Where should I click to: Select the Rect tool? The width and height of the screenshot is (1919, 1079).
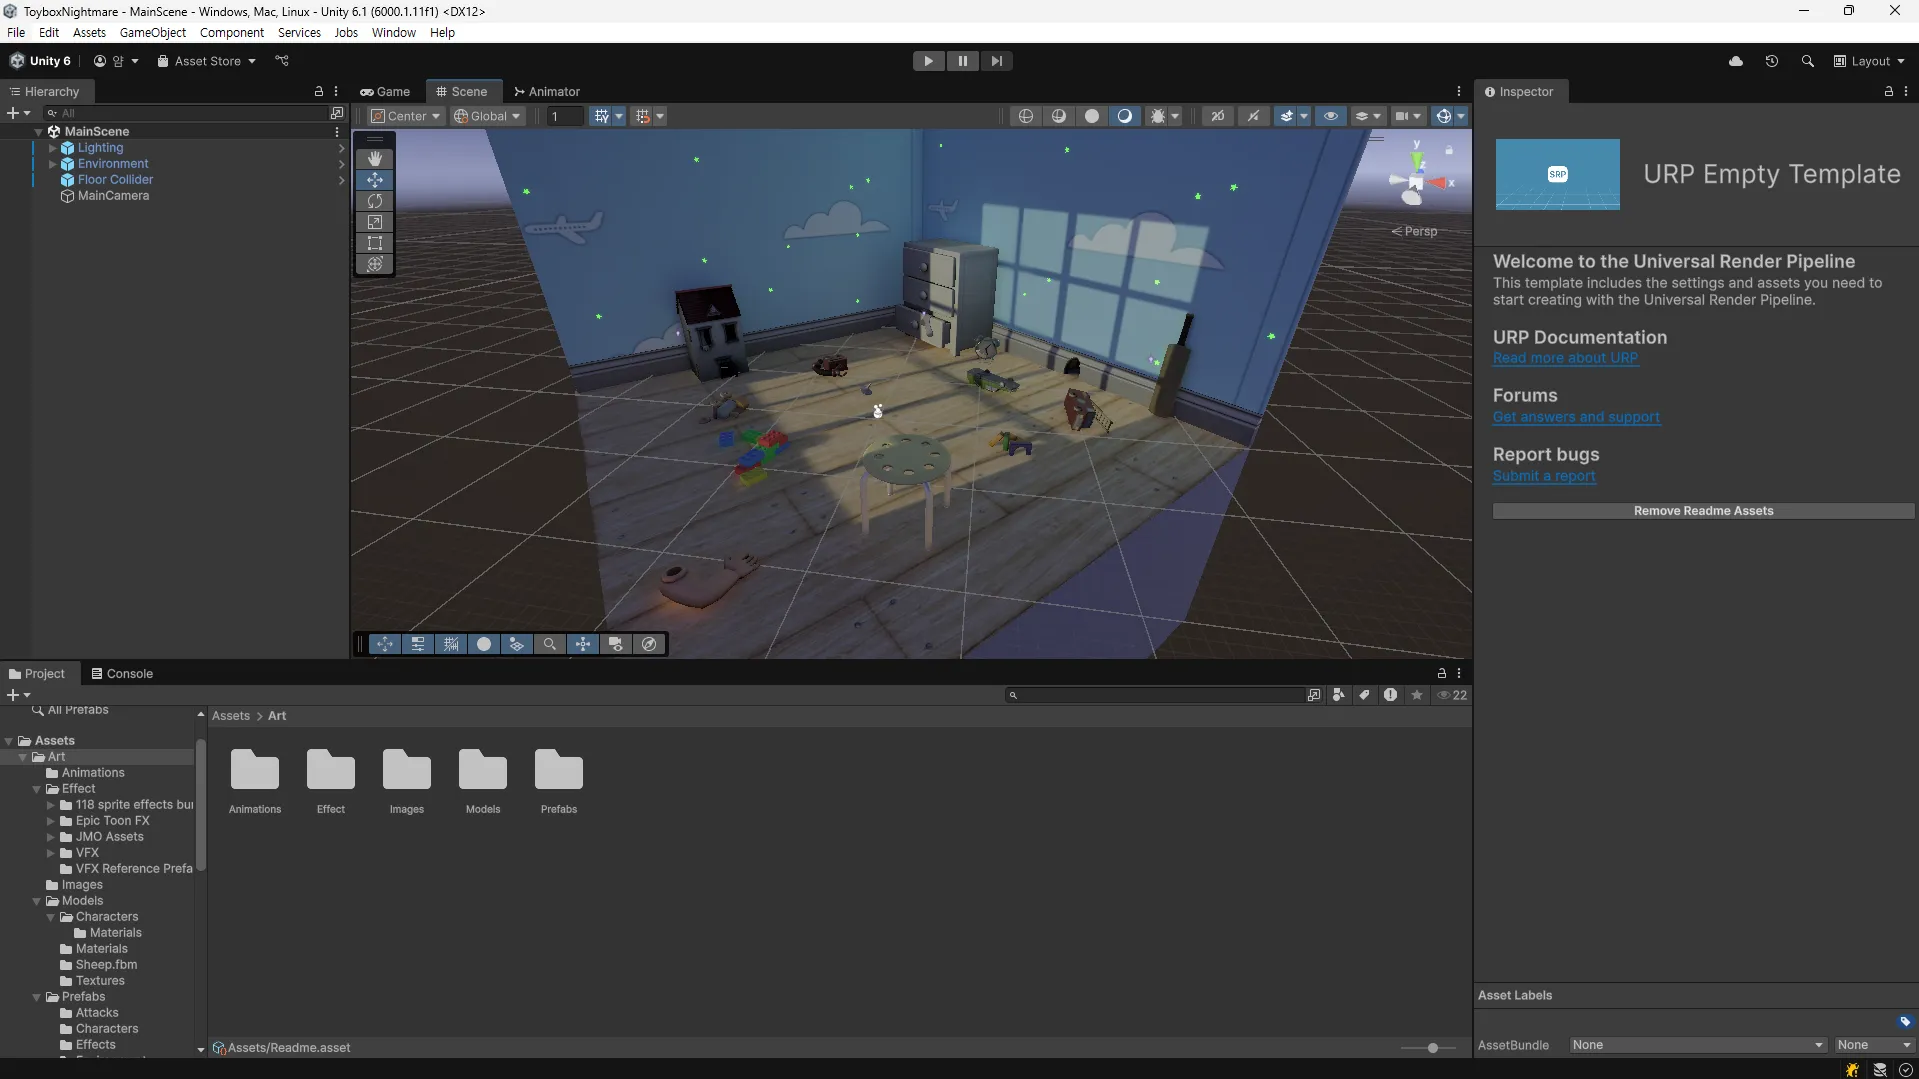(375, 243)
